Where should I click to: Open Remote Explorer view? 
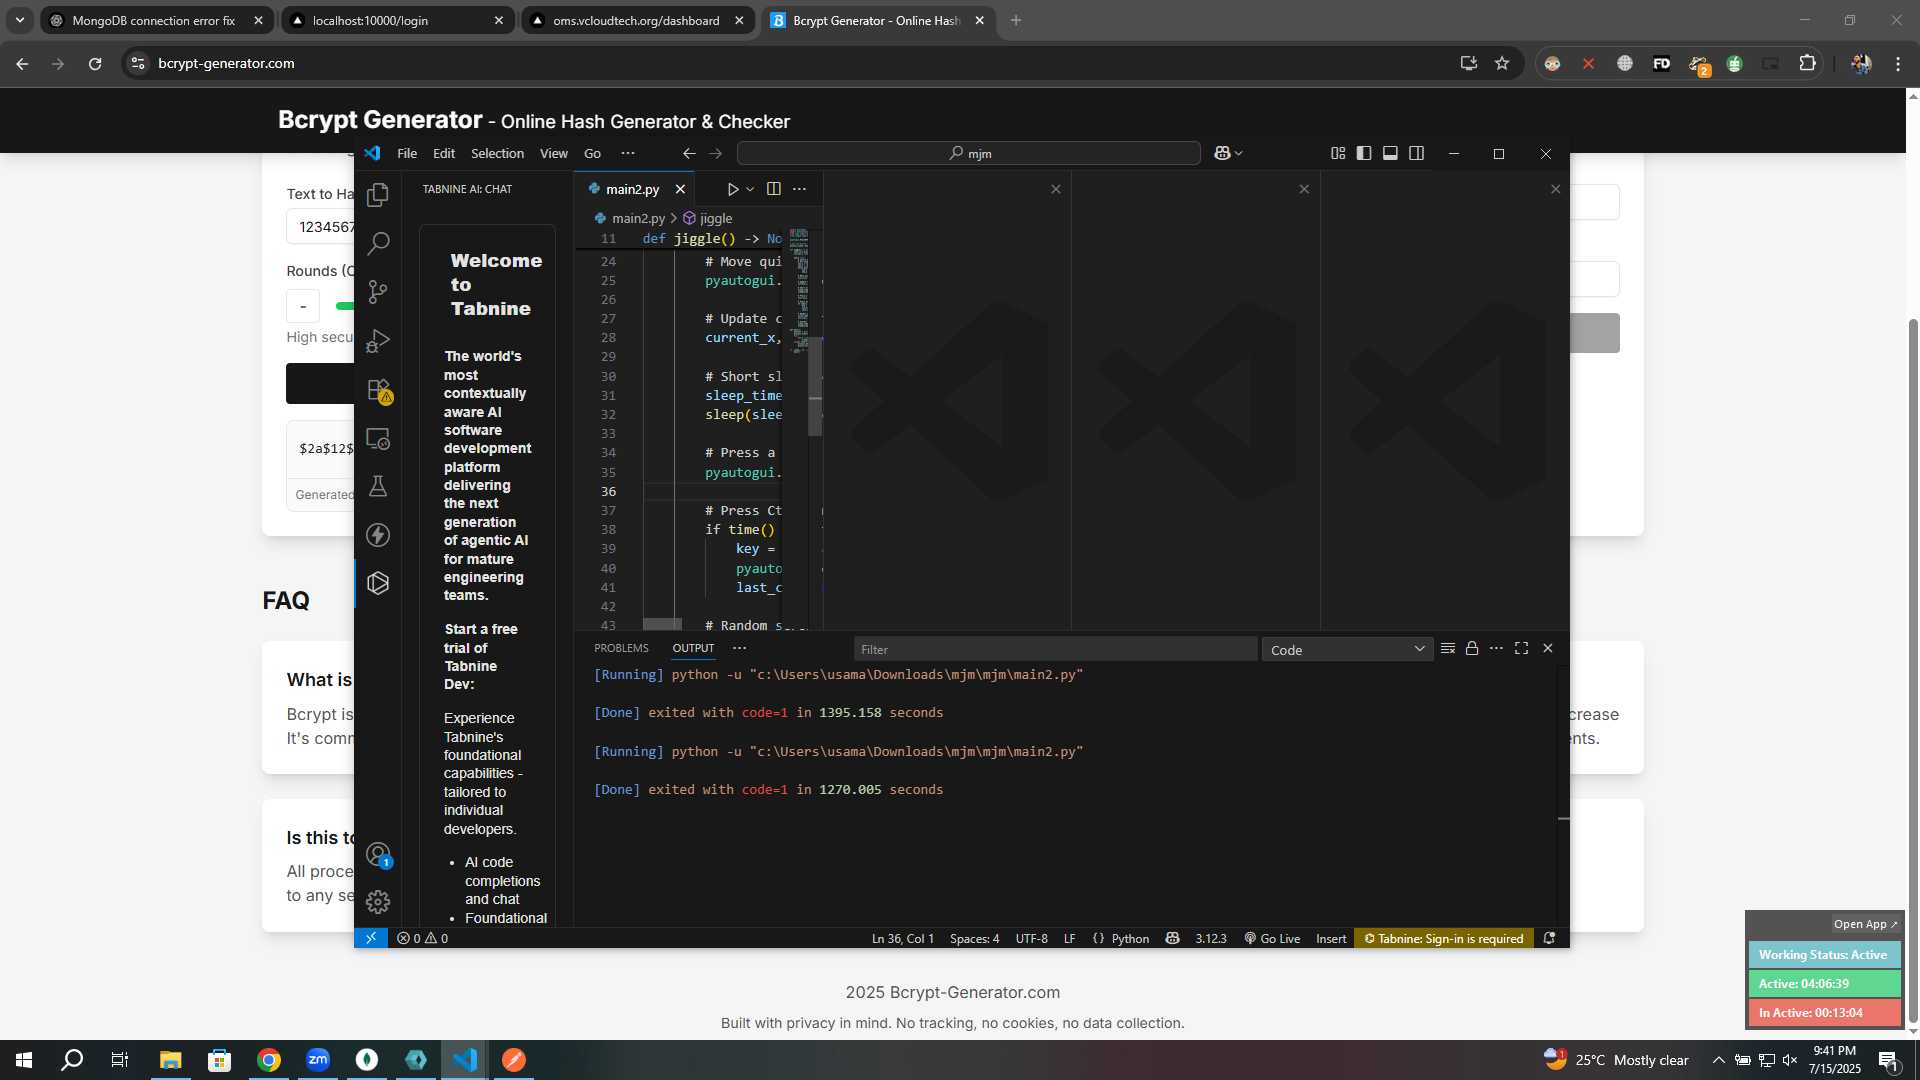pos(378,438)
